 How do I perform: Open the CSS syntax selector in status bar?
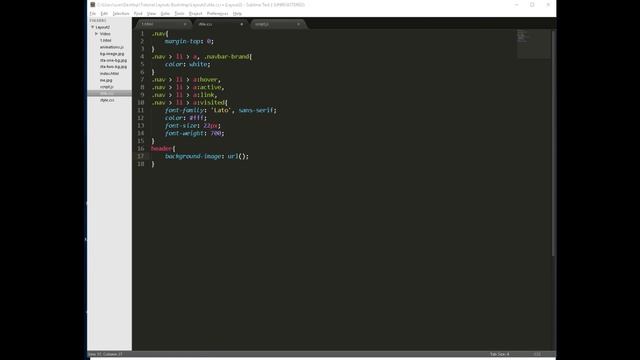(537, 354)
